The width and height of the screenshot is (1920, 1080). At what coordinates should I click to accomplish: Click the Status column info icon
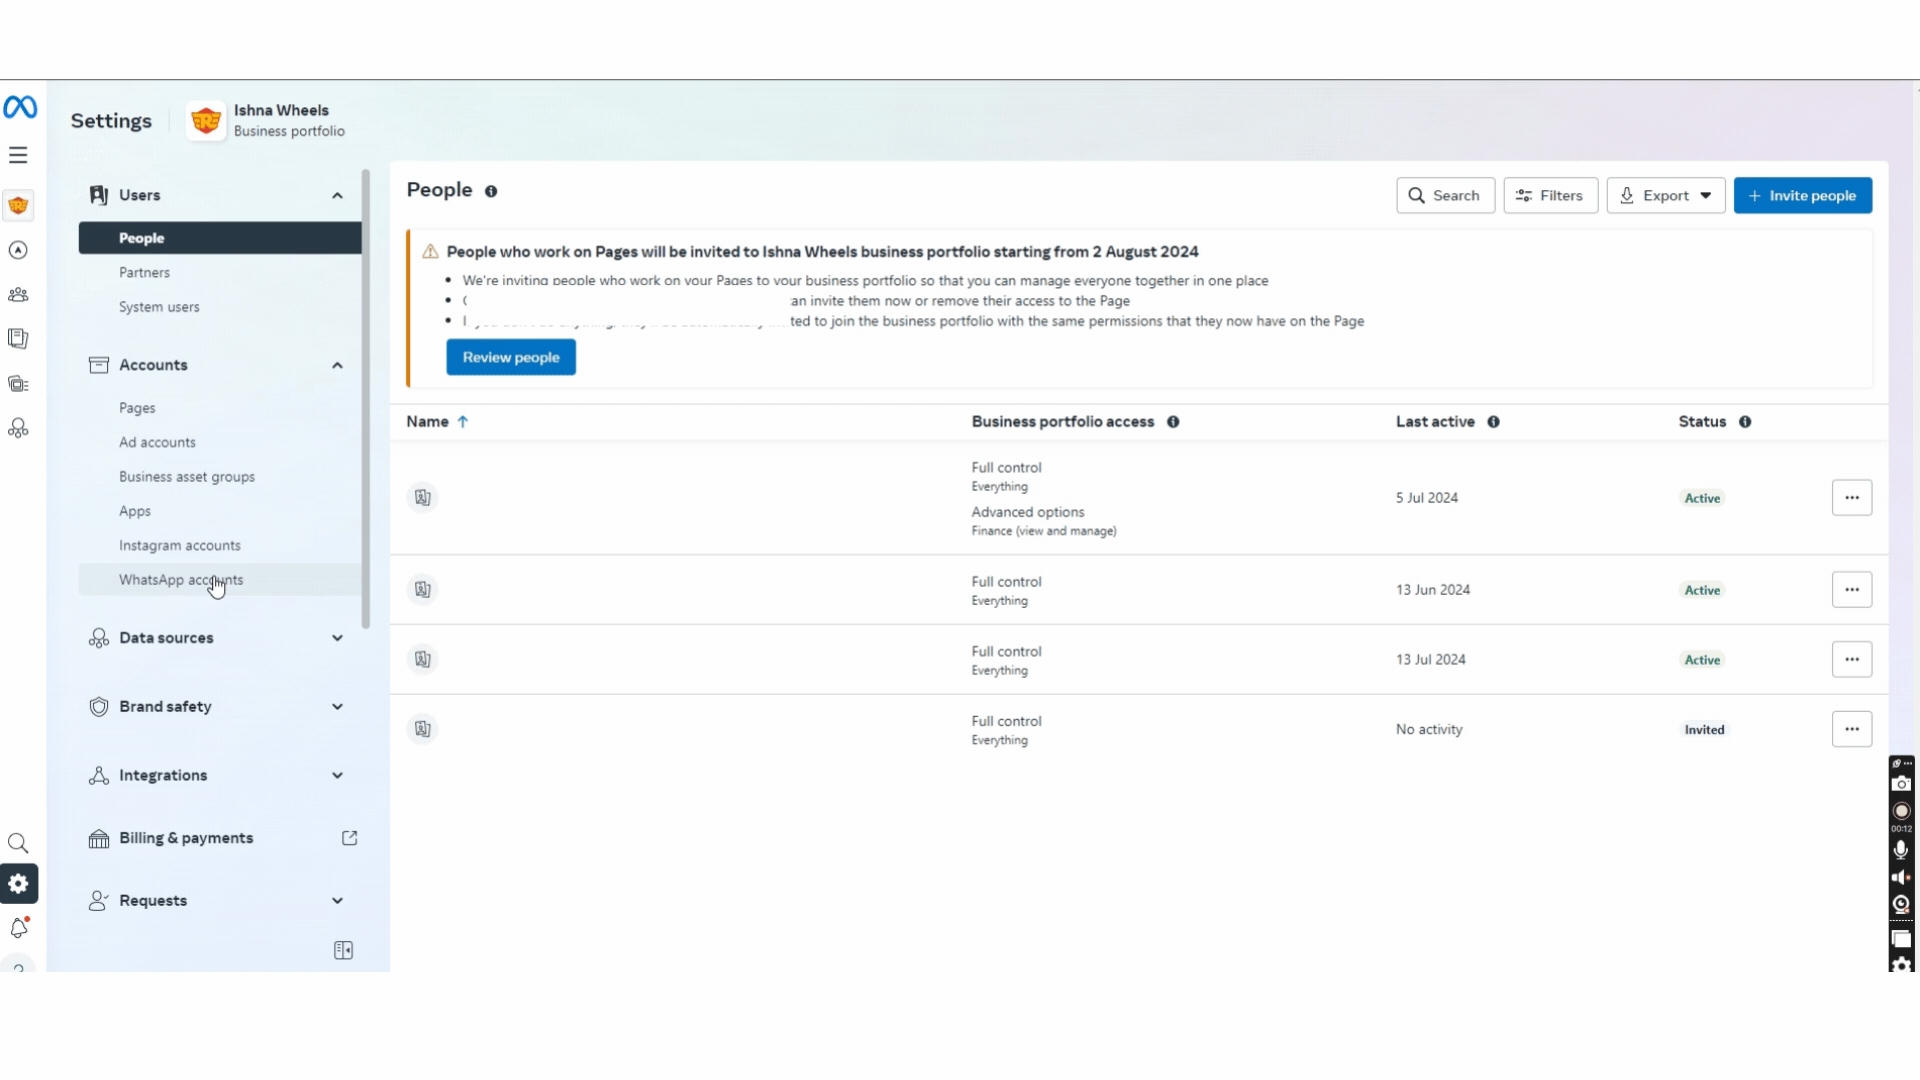pos(1745,422)
